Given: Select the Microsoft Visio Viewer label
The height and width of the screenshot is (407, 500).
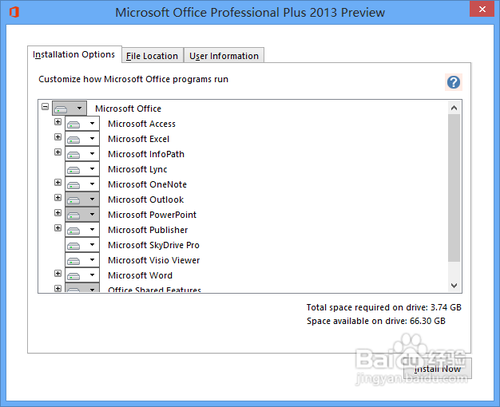Looking at the screenshot, I should tap(154, 260).
